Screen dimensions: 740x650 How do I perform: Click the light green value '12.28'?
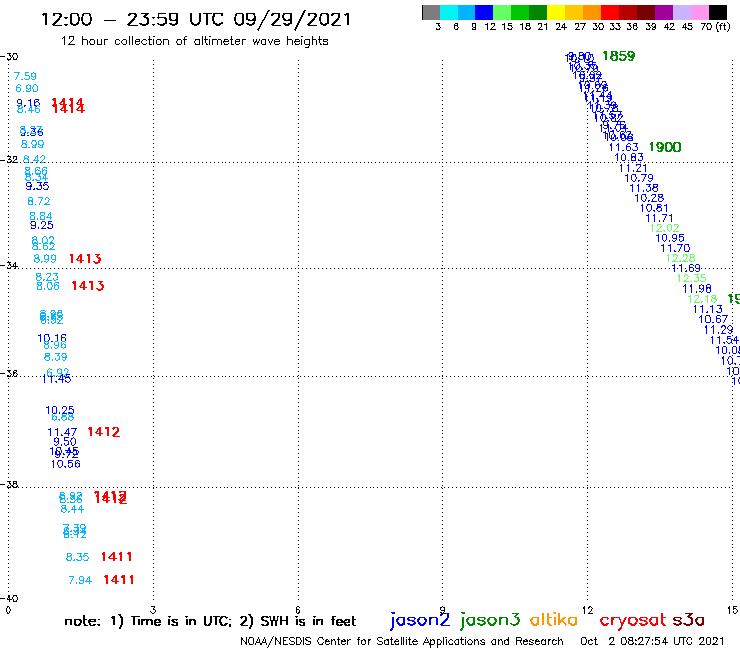[x=681, y=258]
